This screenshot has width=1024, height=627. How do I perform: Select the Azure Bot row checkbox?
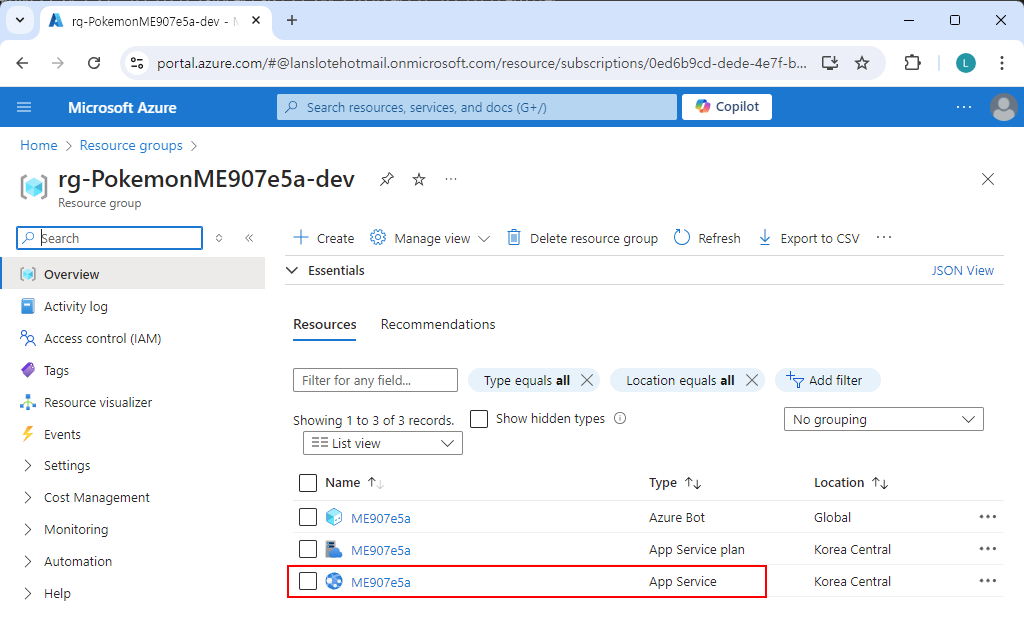(x=308, y=517)
